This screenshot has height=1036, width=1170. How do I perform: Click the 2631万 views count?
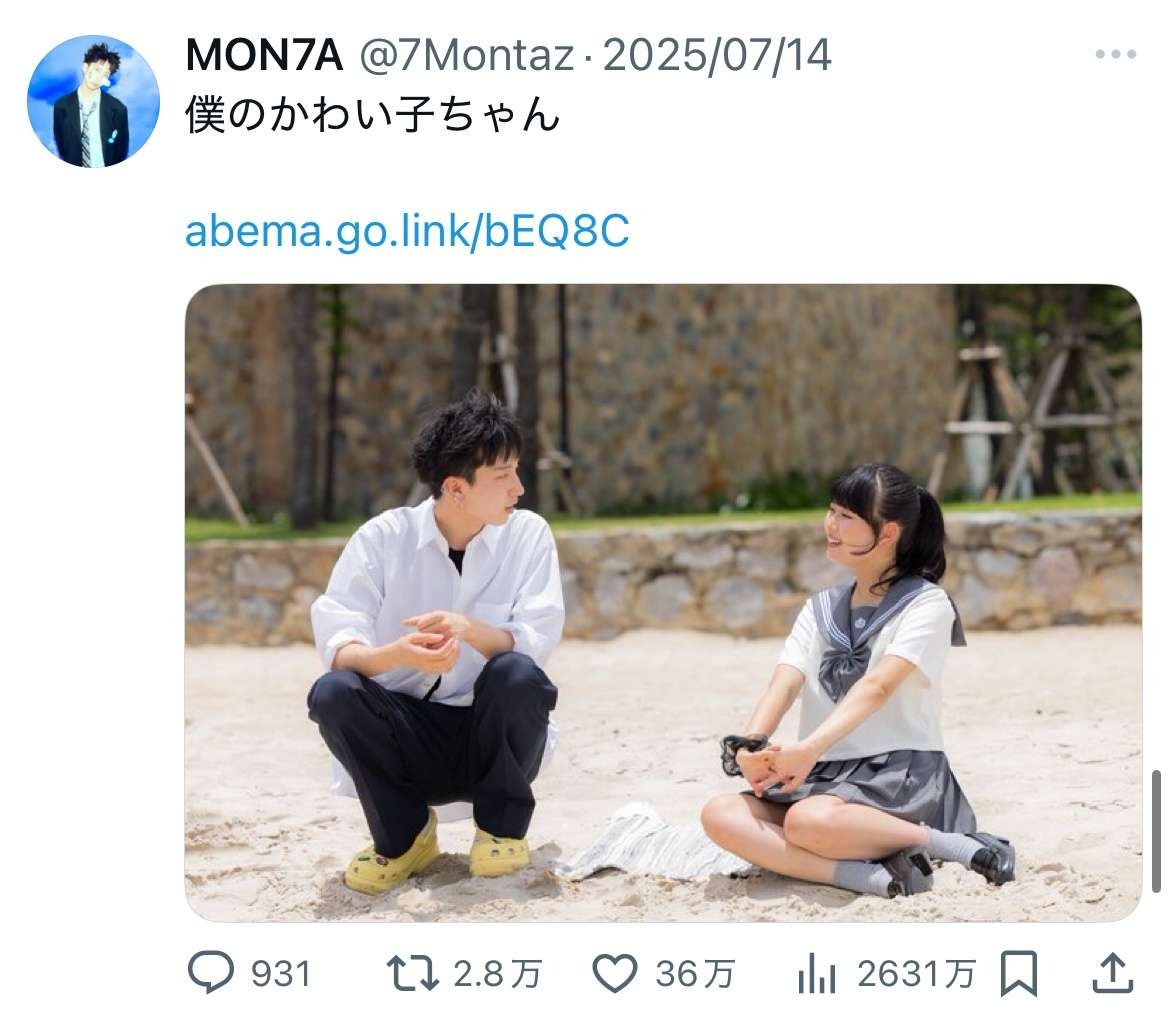[x=916, y=974]
